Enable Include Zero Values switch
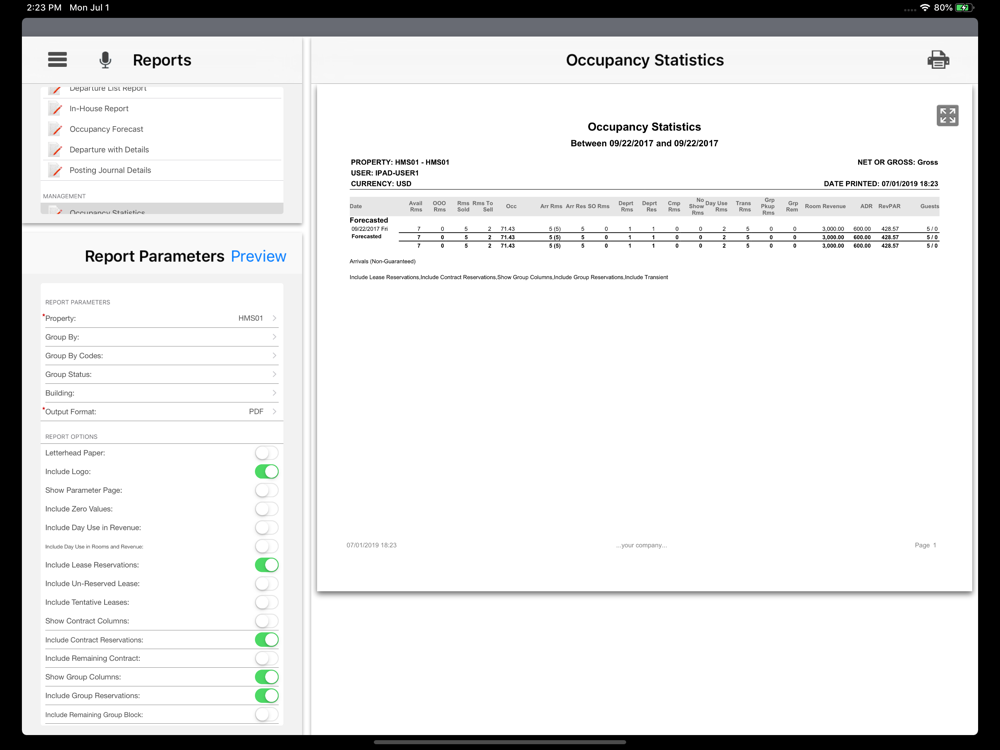Image resolution: width=1000 pixels, height=750 pixels. tap(267, 509)
